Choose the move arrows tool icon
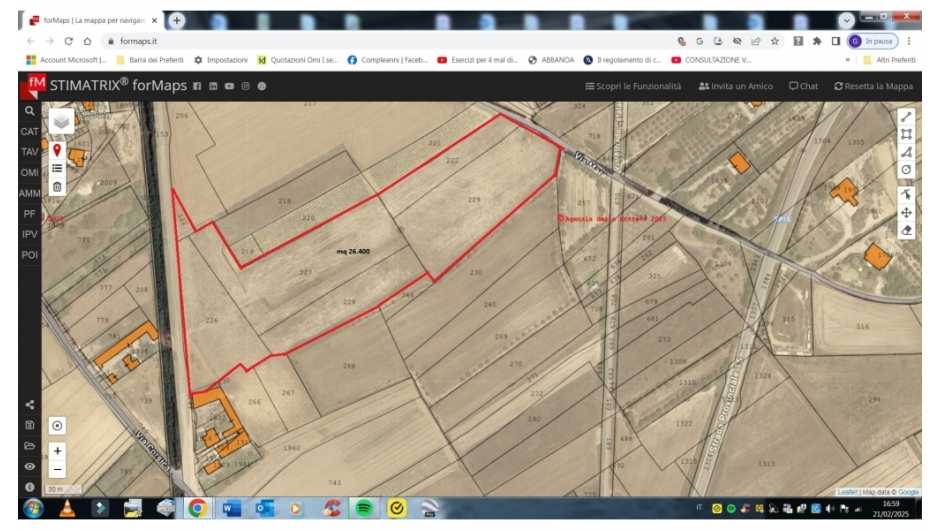940x530 pixels. pos(906,213)
